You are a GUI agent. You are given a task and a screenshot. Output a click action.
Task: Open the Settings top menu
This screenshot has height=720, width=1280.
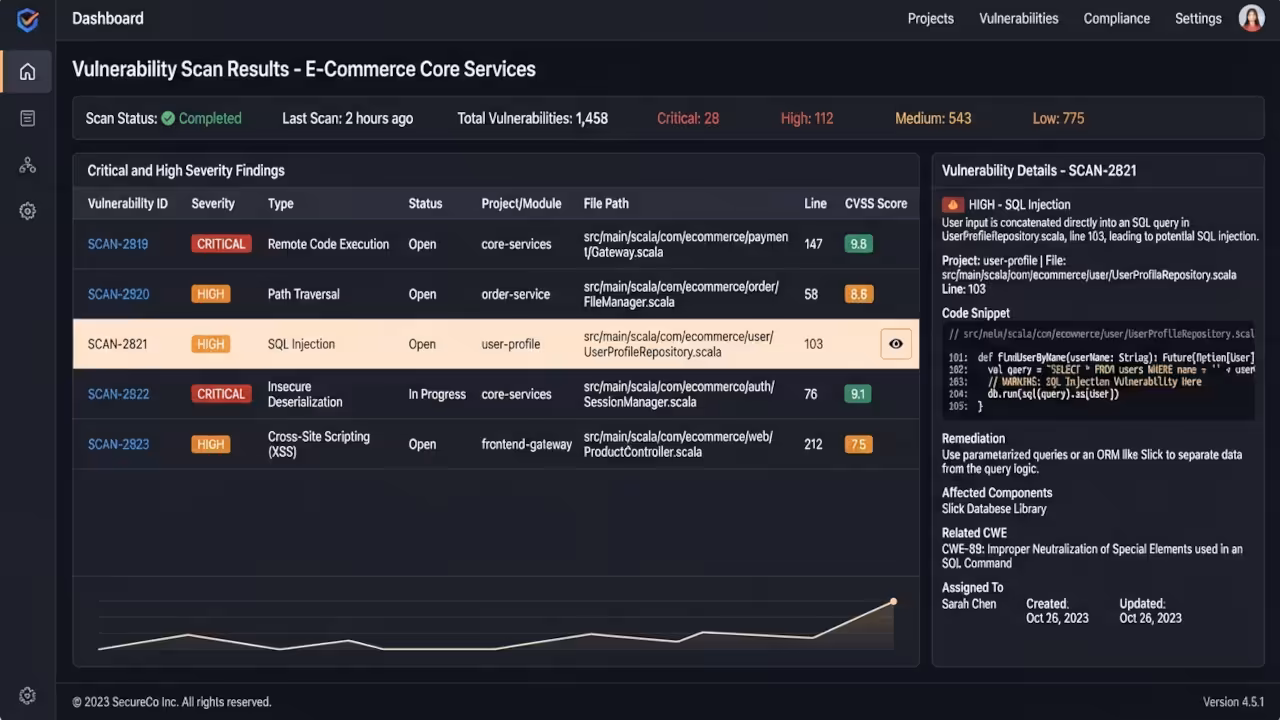pyautogui.click(x=1198, y=18)
